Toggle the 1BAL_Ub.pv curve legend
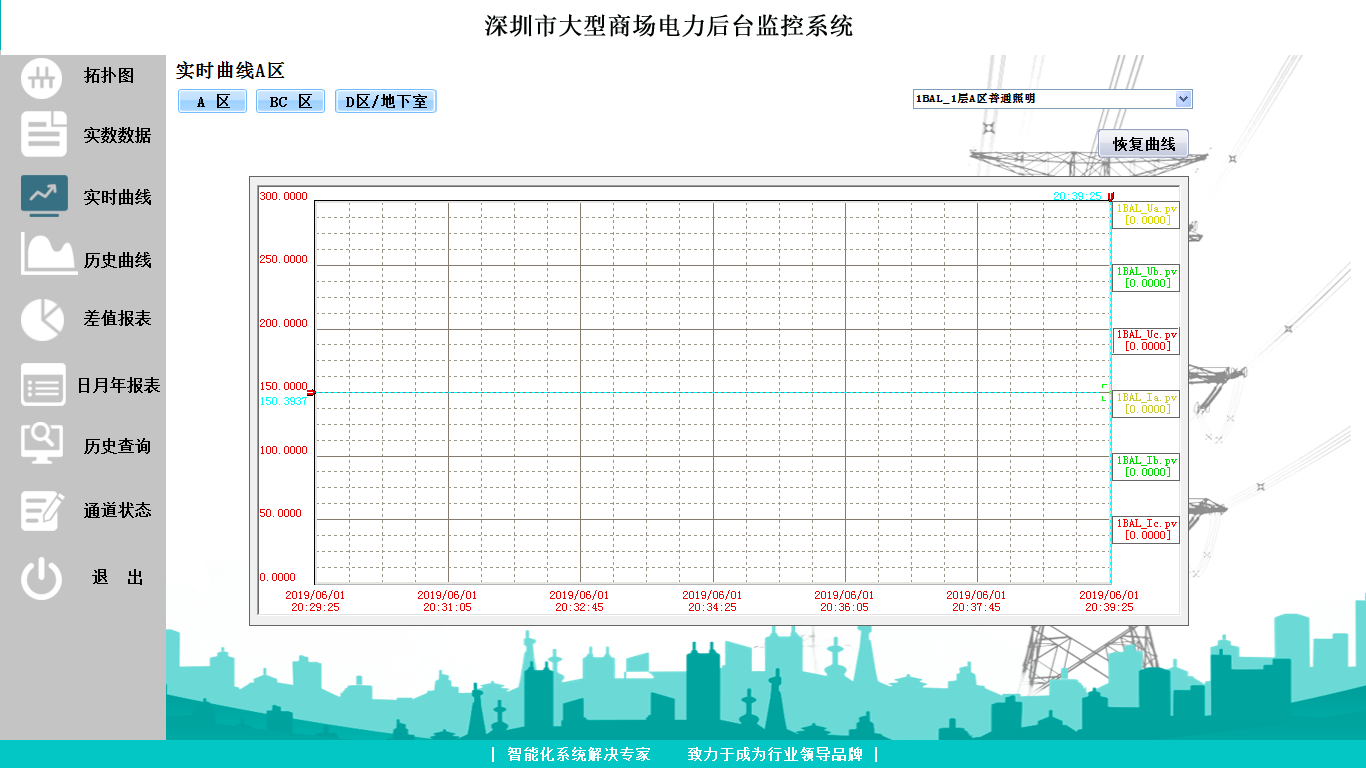 (x=1146, y=277)
